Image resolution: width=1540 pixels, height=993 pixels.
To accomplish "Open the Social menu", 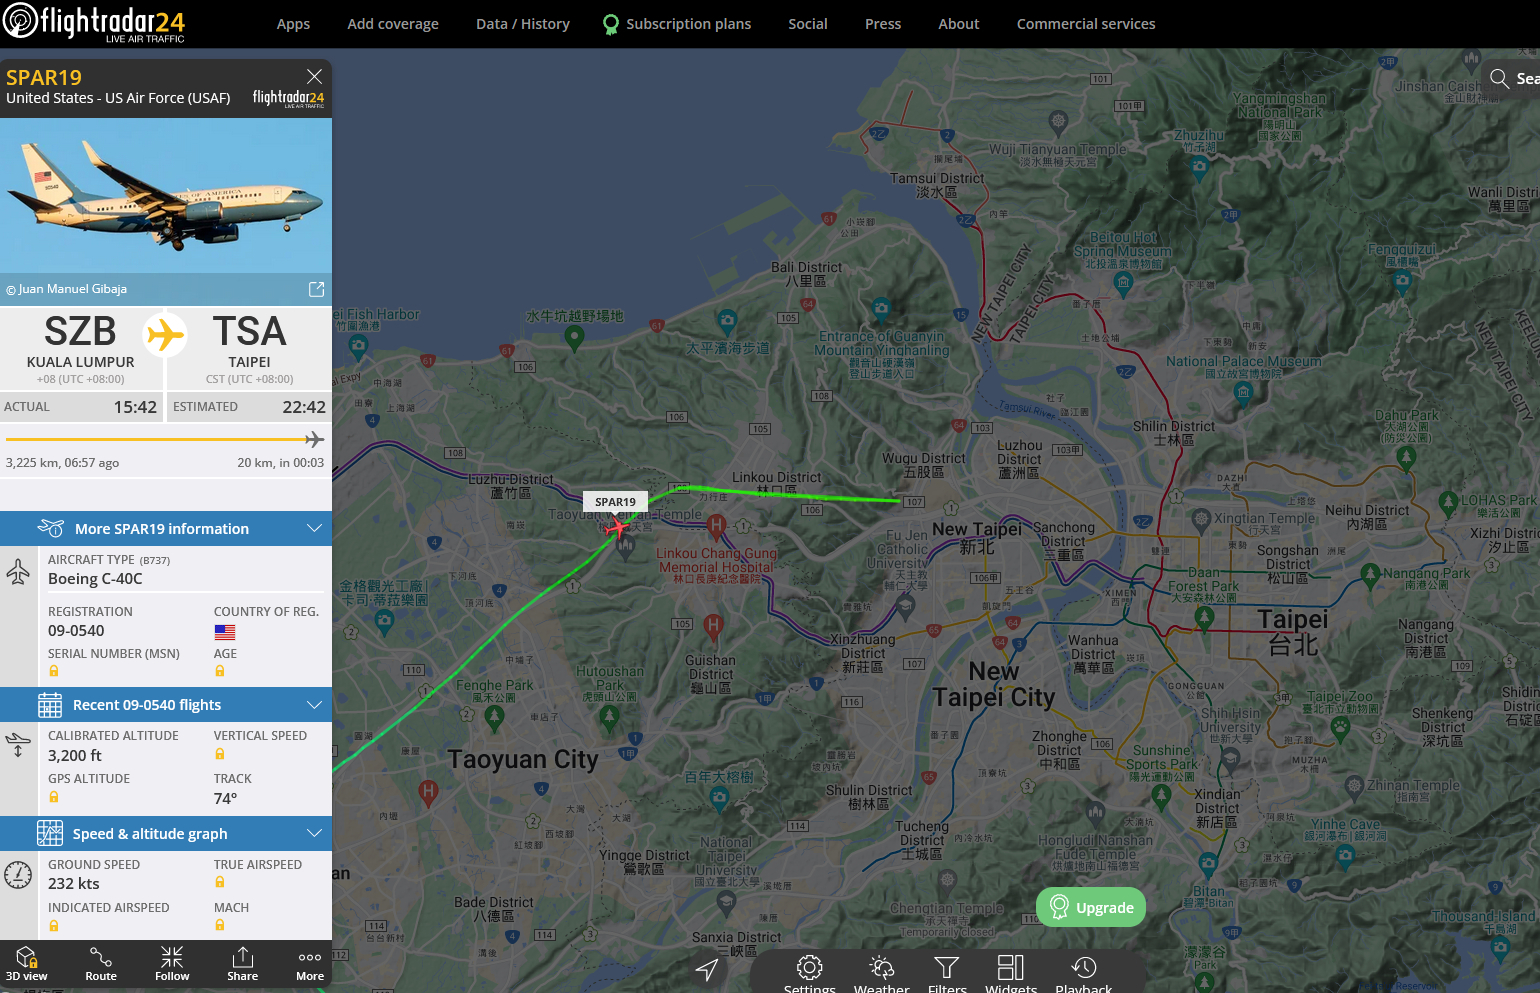I will click(808, 24).
